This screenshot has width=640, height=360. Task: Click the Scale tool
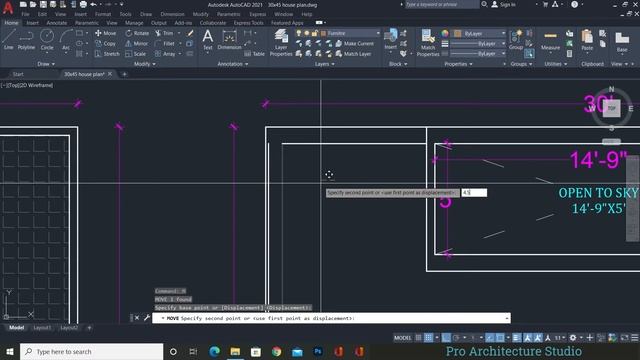136,53
